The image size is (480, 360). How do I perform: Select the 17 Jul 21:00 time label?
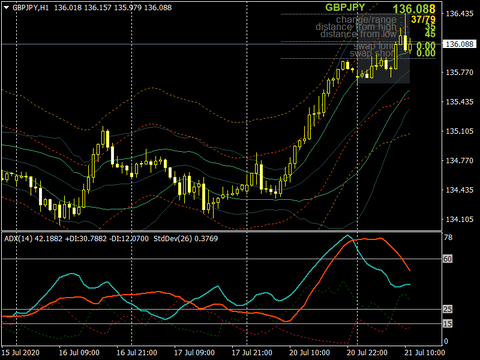point(252,353)
